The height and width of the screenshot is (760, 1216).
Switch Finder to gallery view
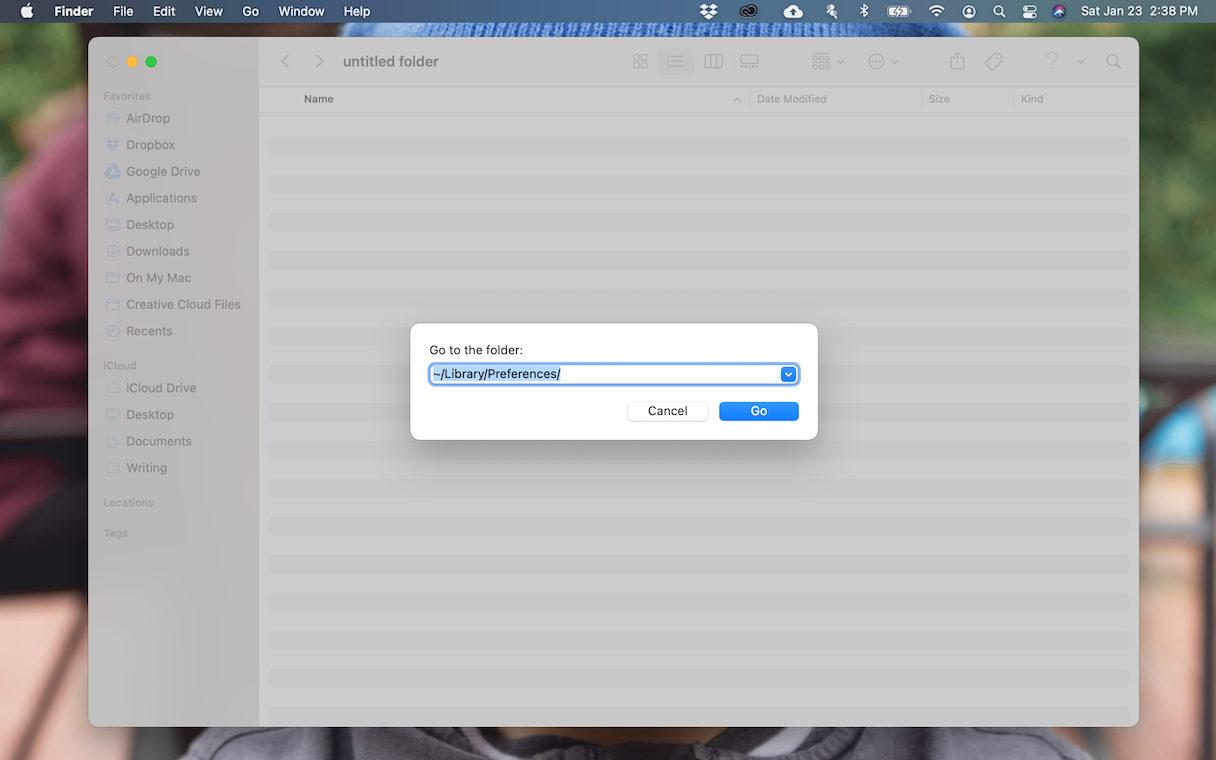pos(749,62)
